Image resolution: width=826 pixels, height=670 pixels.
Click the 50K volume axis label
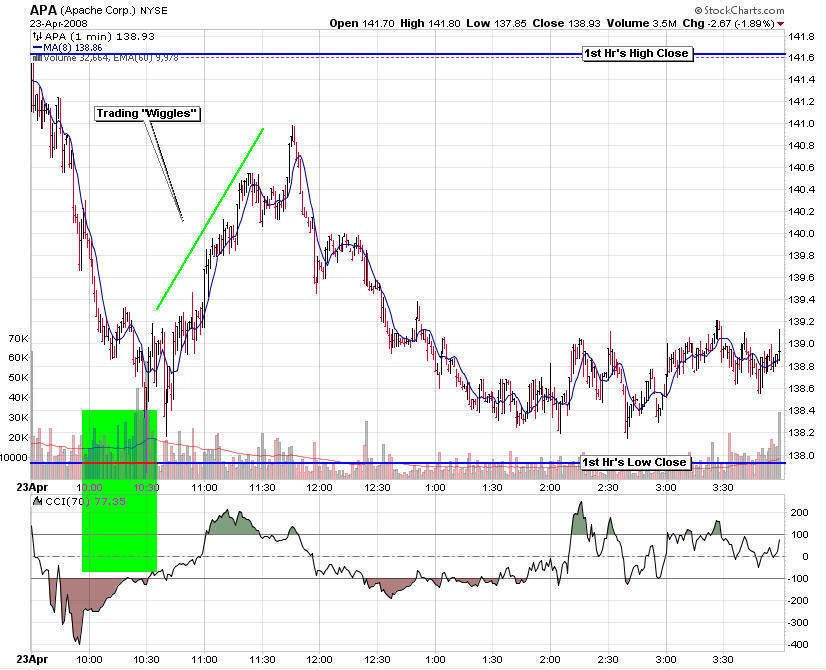[18, 378]
